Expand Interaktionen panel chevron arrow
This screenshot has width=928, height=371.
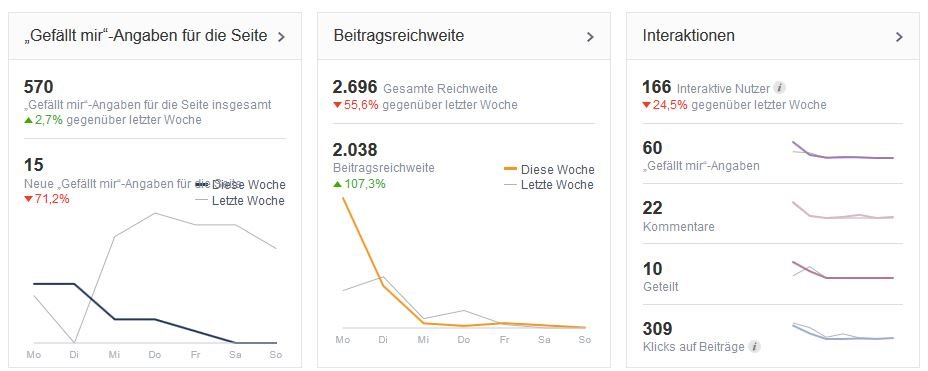(x=899, y=37)
